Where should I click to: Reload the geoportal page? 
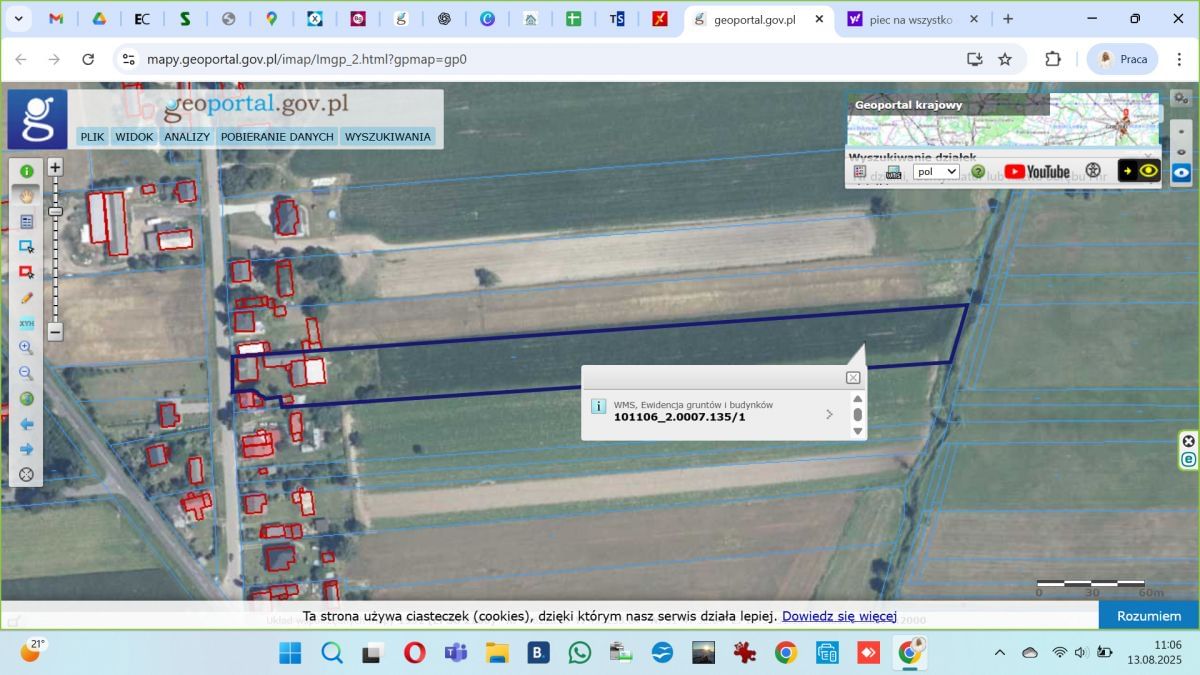coord(88,59)
